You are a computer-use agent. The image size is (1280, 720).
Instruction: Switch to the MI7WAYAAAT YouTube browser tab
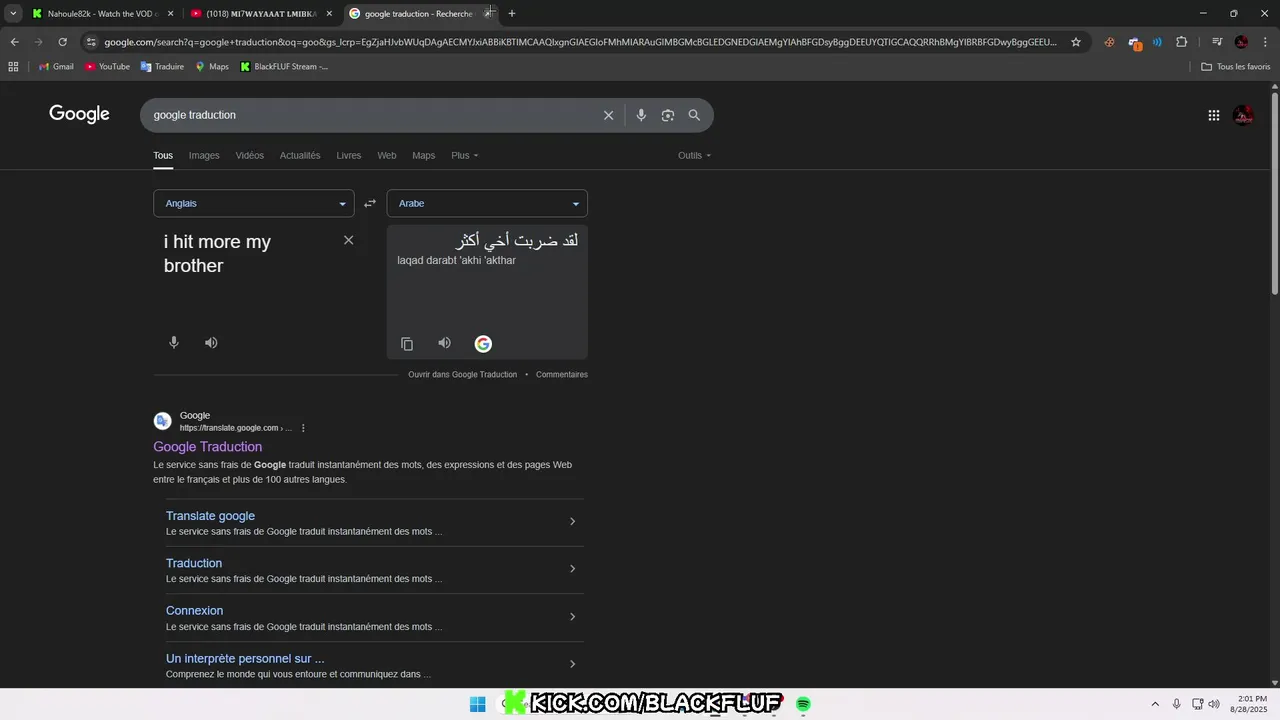click(x=260, y=13)
